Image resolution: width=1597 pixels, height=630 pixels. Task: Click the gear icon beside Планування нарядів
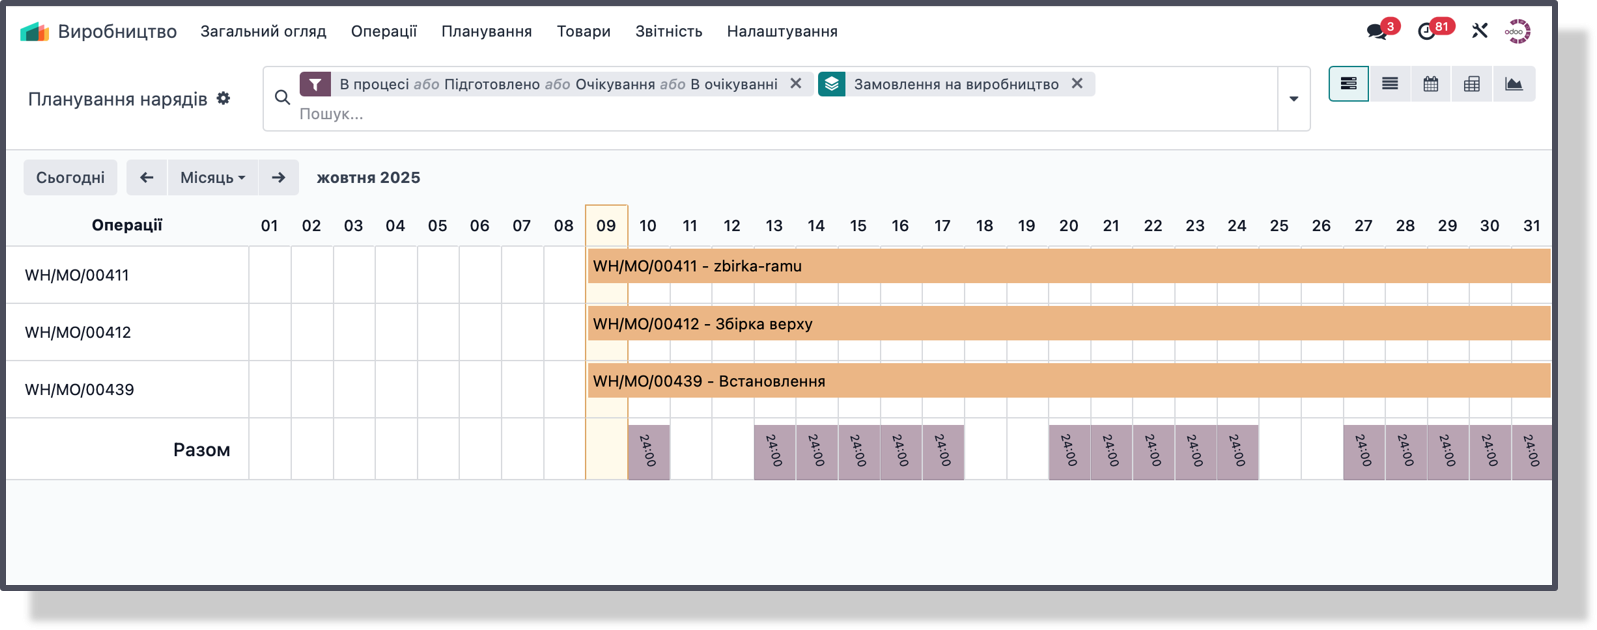224,98
